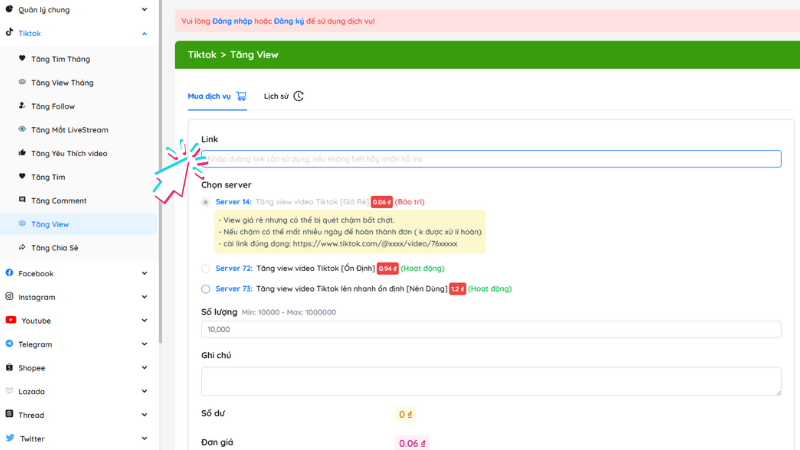Open Tăng Tim Tháng menu item
Screen dimensions: 800x450
[x=79, y=59]
